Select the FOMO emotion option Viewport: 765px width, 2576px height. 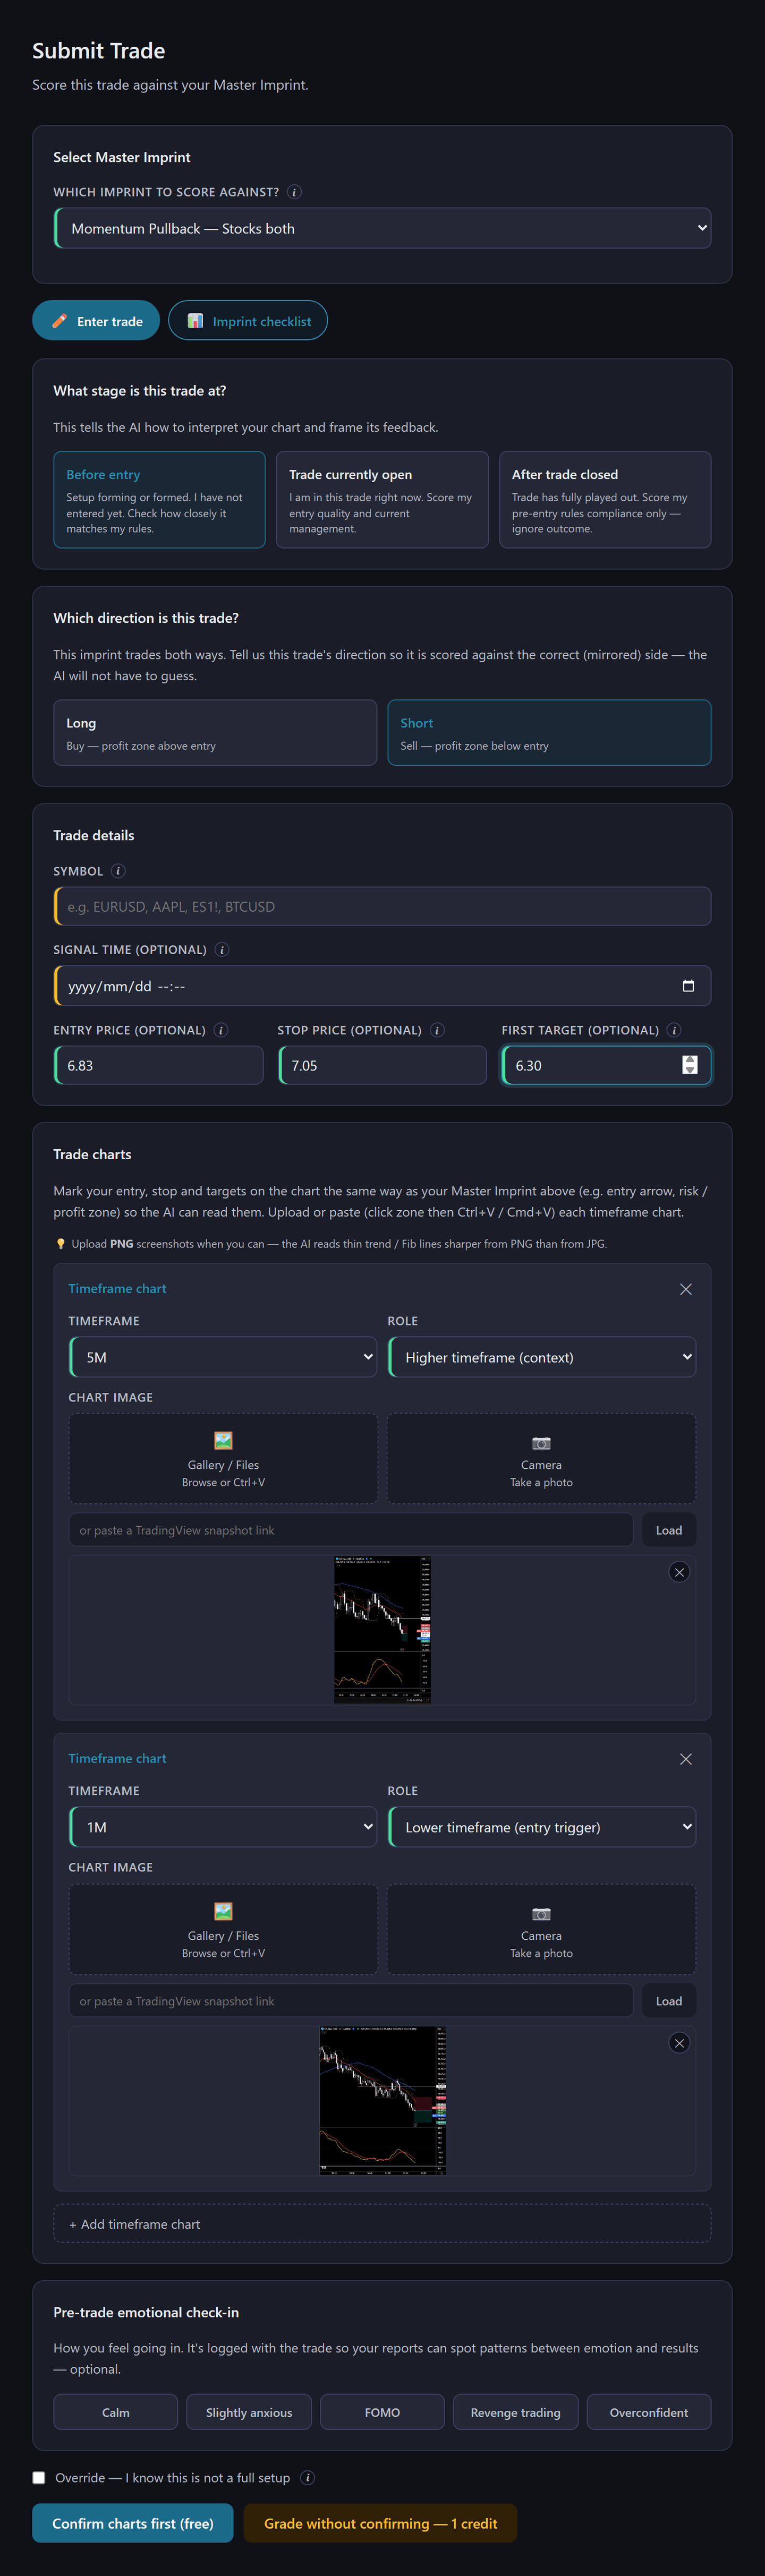point(382,2412)
